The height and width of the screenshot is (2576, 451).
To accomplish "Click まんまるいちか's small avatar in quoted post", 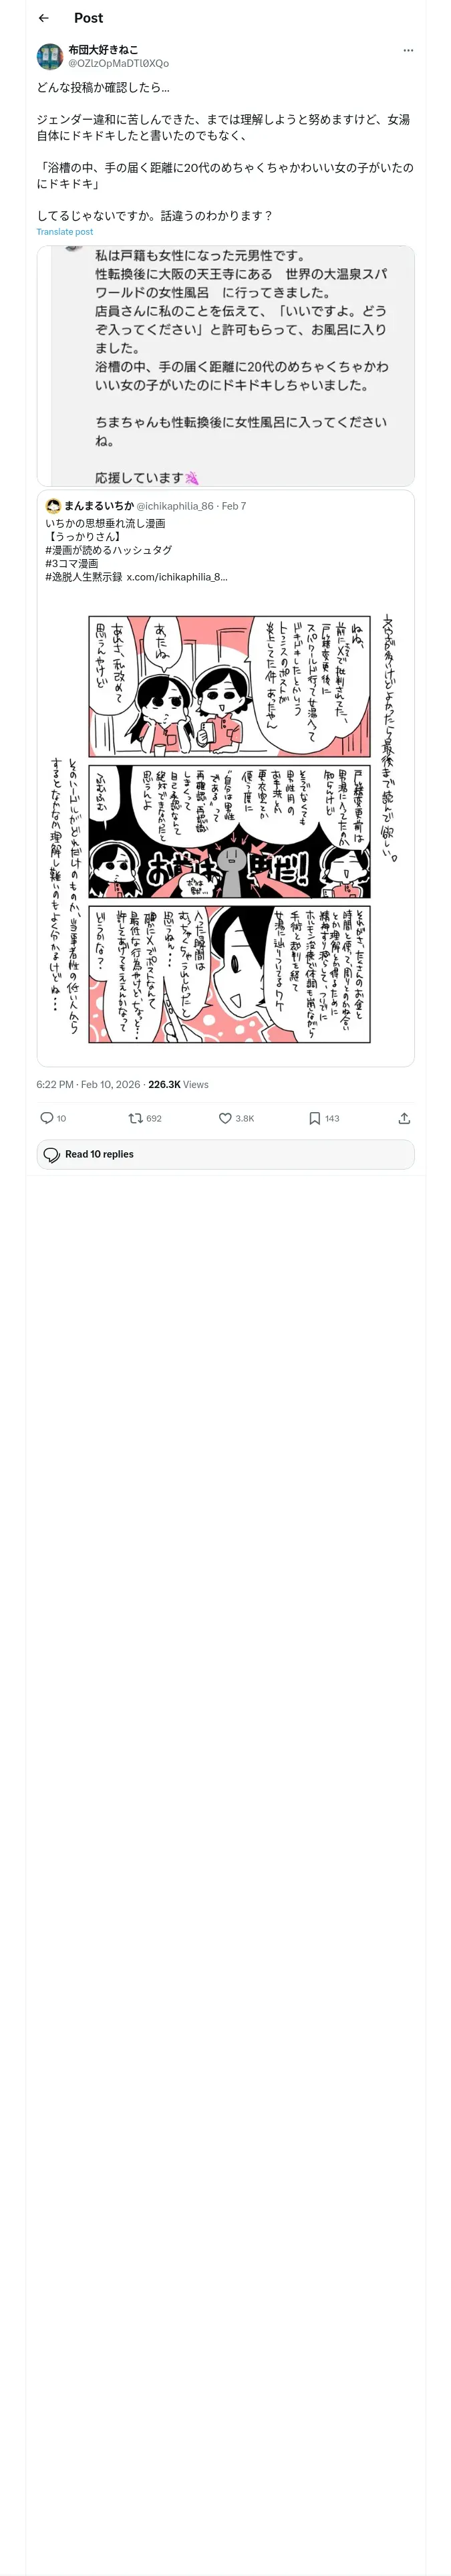I will point(53,506).
